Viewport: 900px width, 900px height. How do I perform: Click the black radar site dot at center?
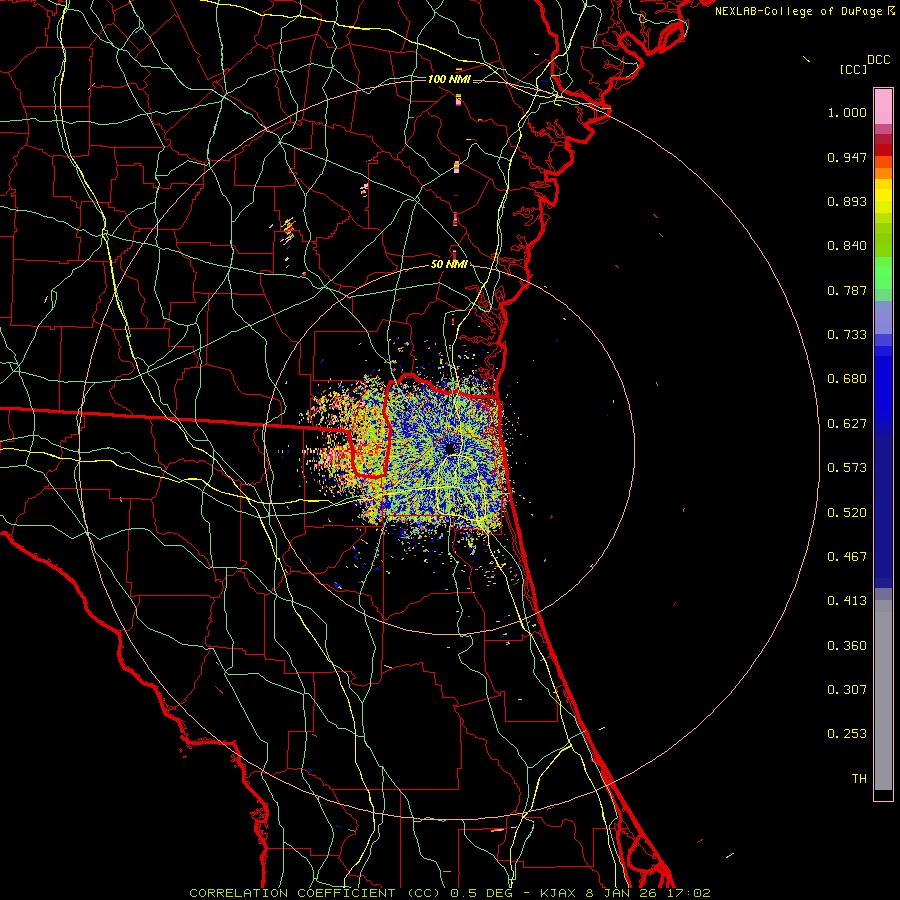pos(451,448)
